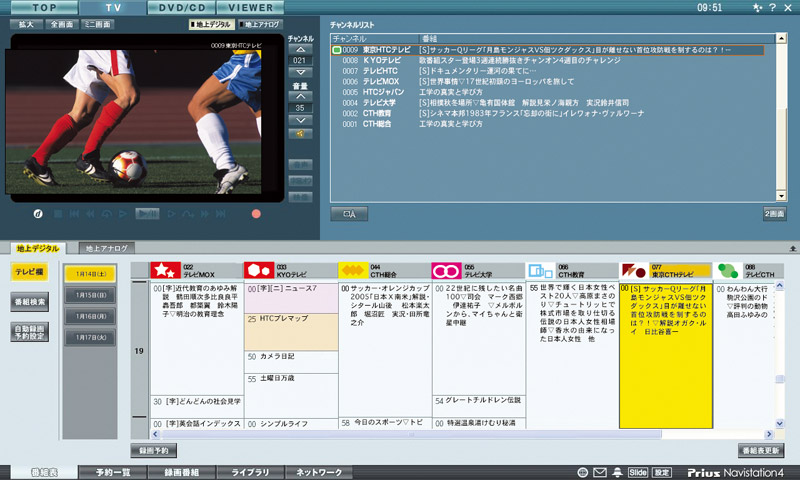Click the replay circular arrow icon

(107, 214)
